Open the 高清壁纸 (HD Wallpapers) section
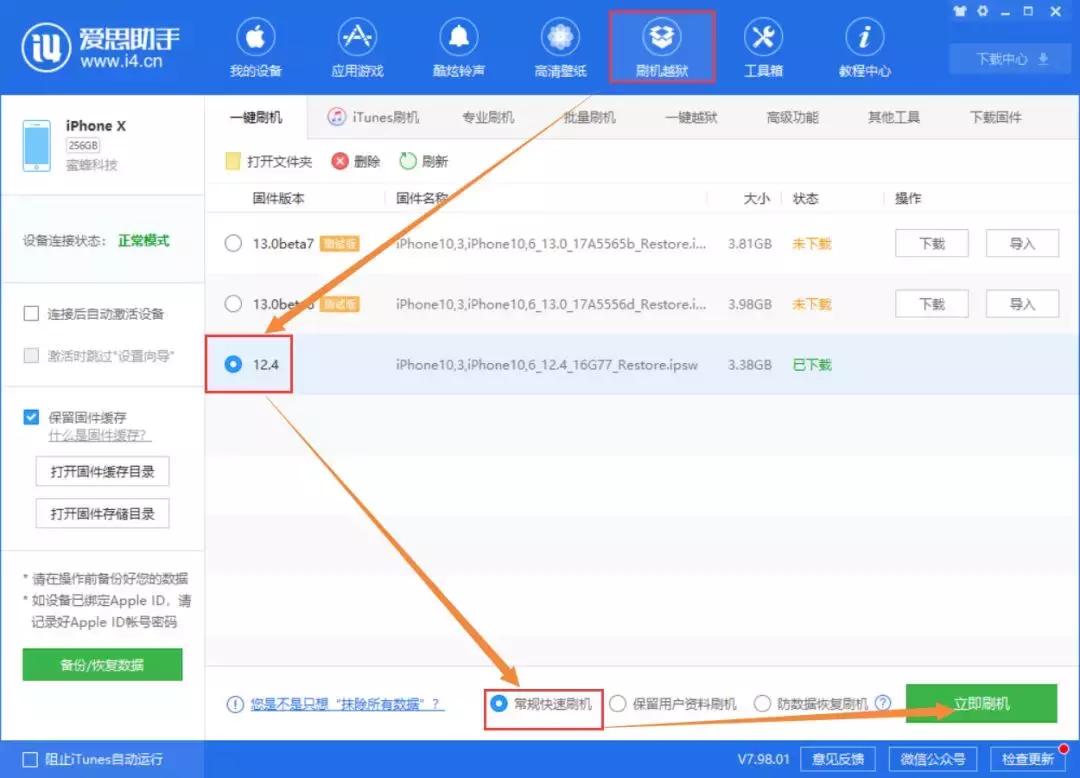The width and height of the screenshot is (1080, 778). [560, 45]
